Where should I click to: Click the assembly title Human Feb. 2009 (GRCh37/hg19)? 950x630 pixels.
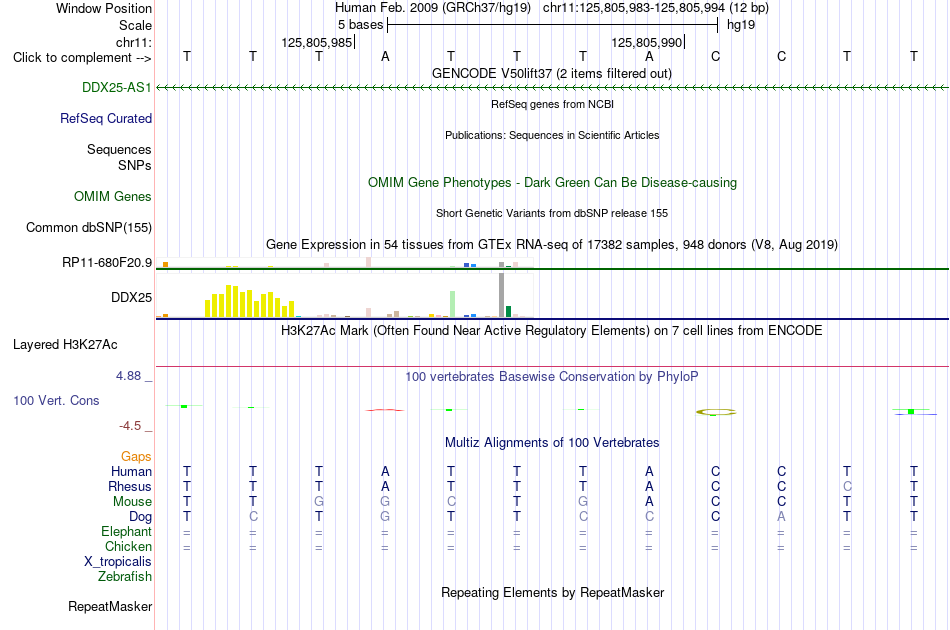433,8
